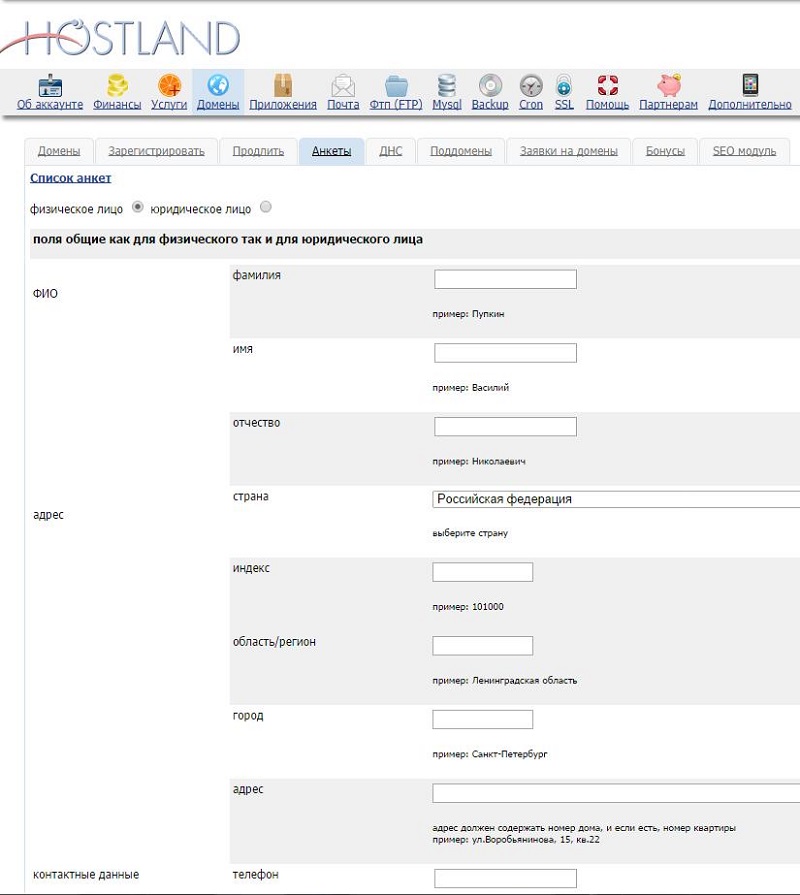Focus the фамилия input field
Screen dimensions: 800x895
click(x=506, y=279)
